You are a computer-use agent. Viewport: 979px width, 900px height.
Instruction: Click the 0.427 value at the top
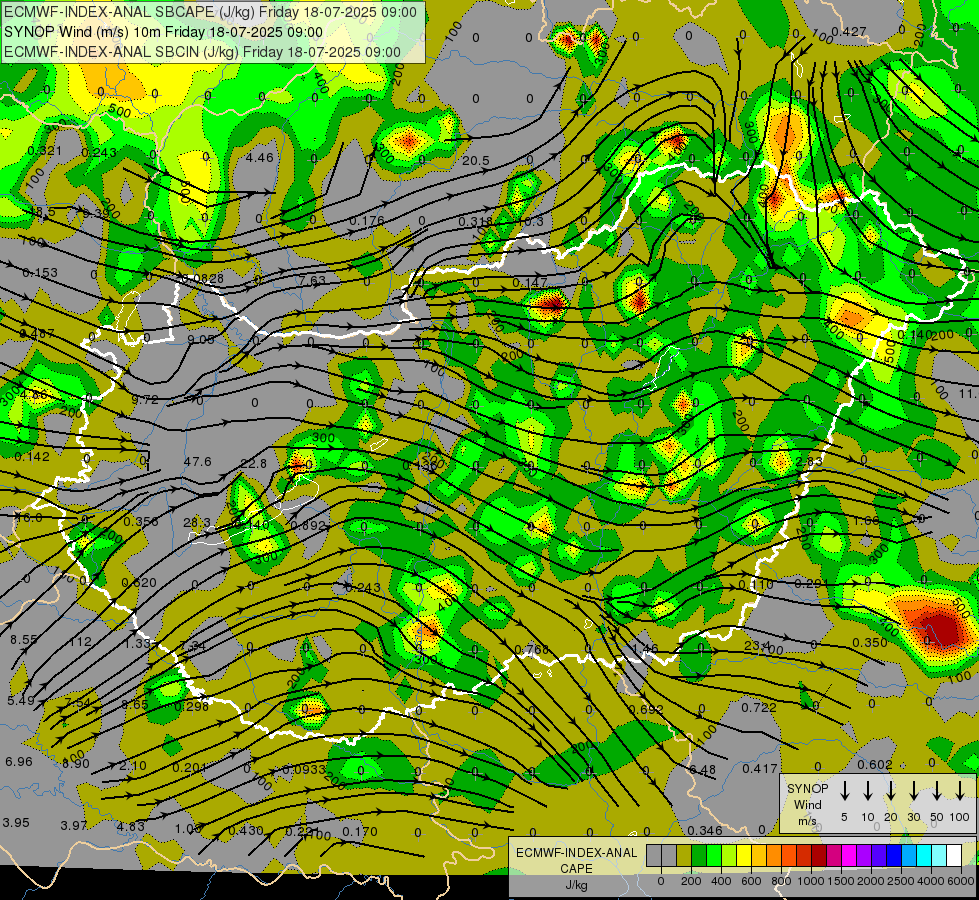[849, 31]
